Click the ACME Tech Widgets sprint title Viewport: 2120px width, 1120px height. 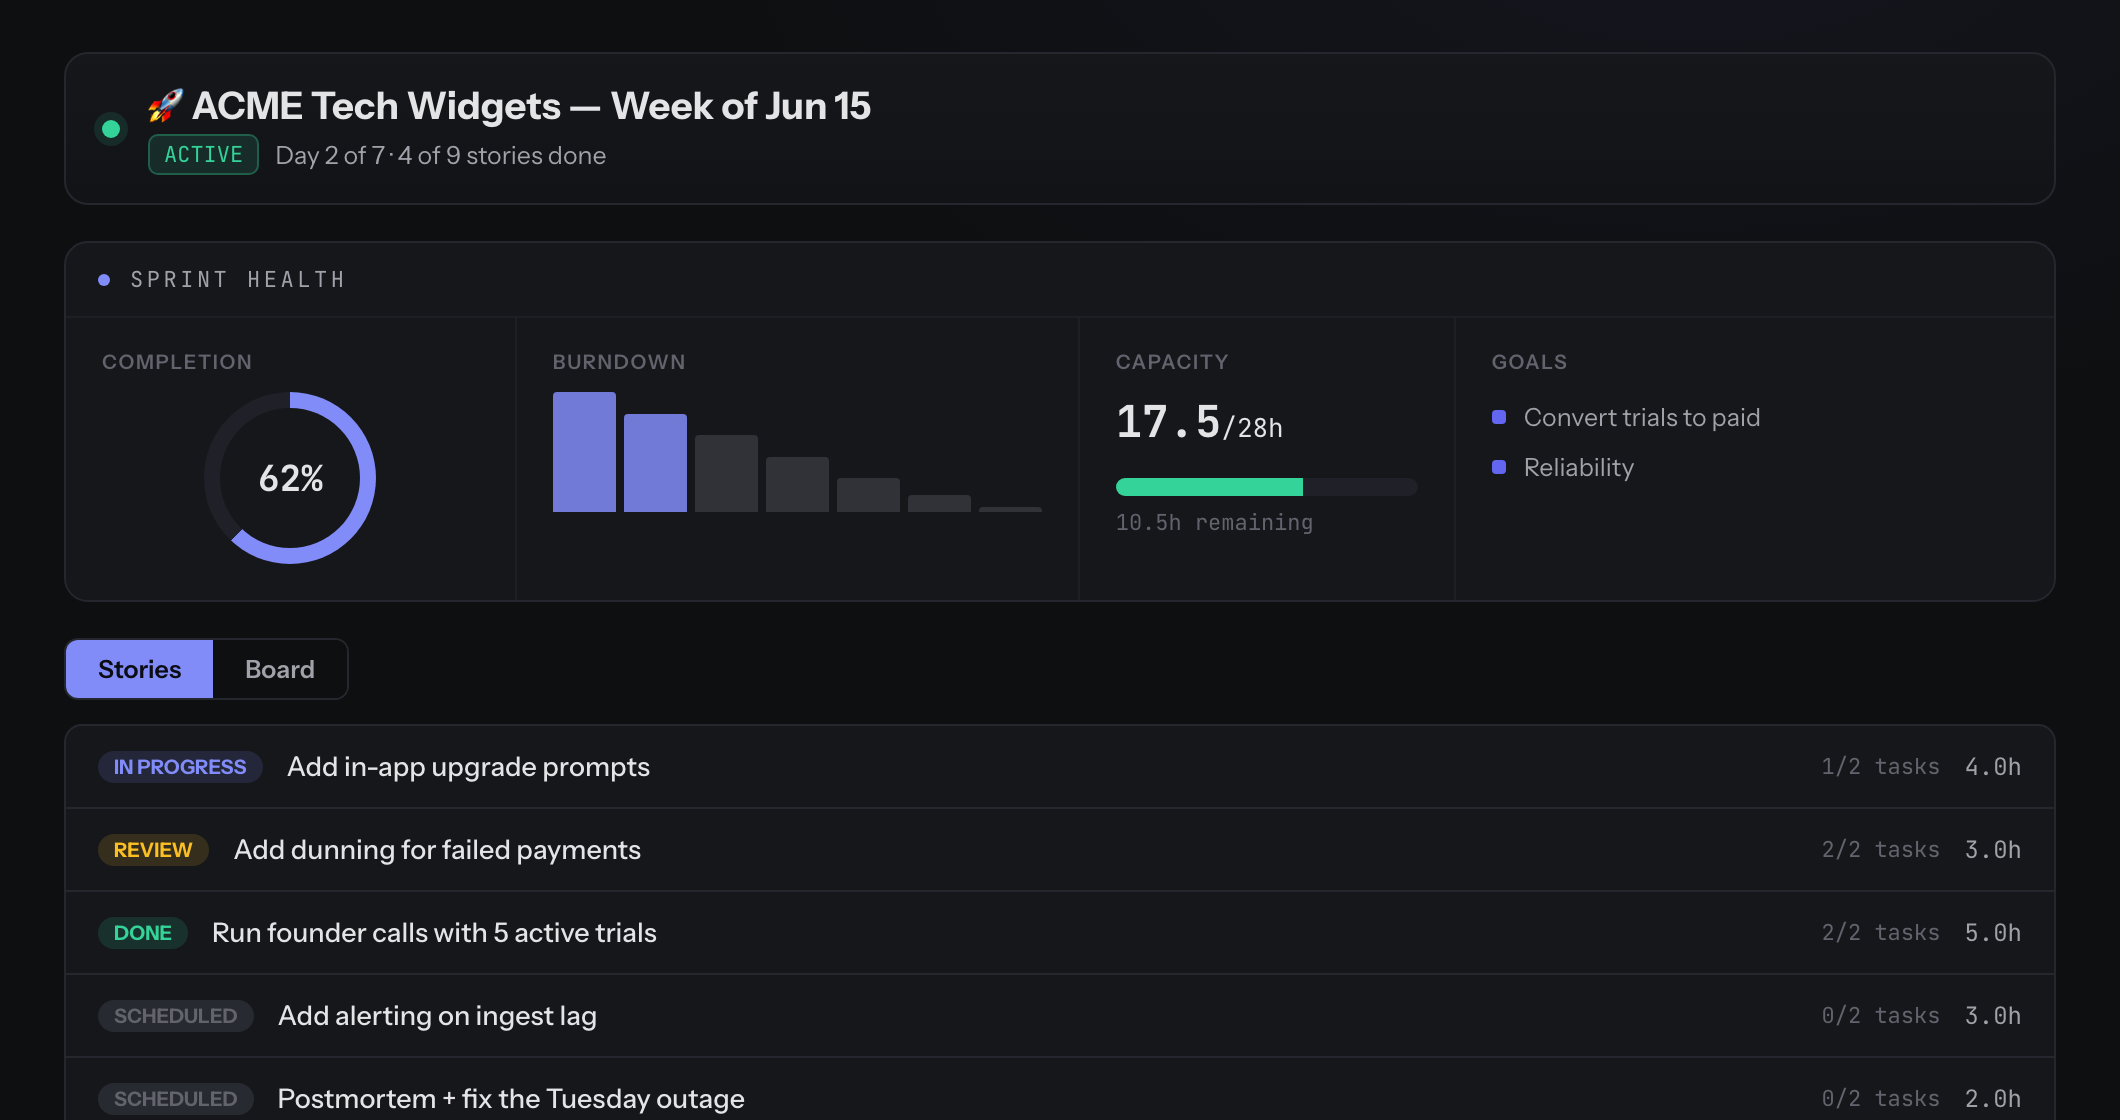[x=531, y=106]
